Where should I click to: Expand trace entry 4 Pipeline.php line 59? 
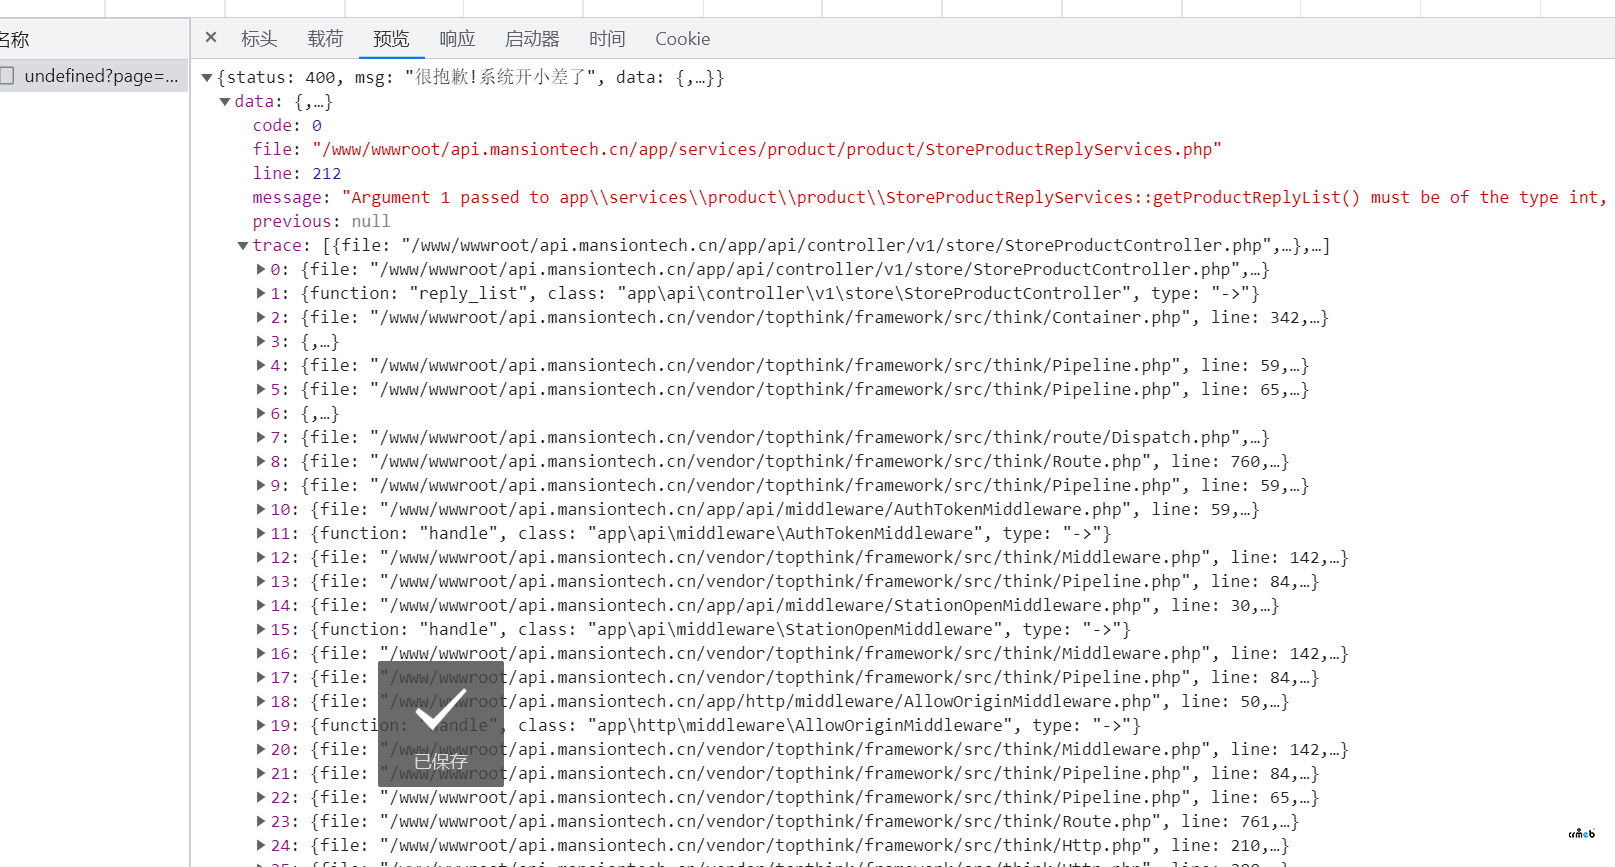point(261,365)
